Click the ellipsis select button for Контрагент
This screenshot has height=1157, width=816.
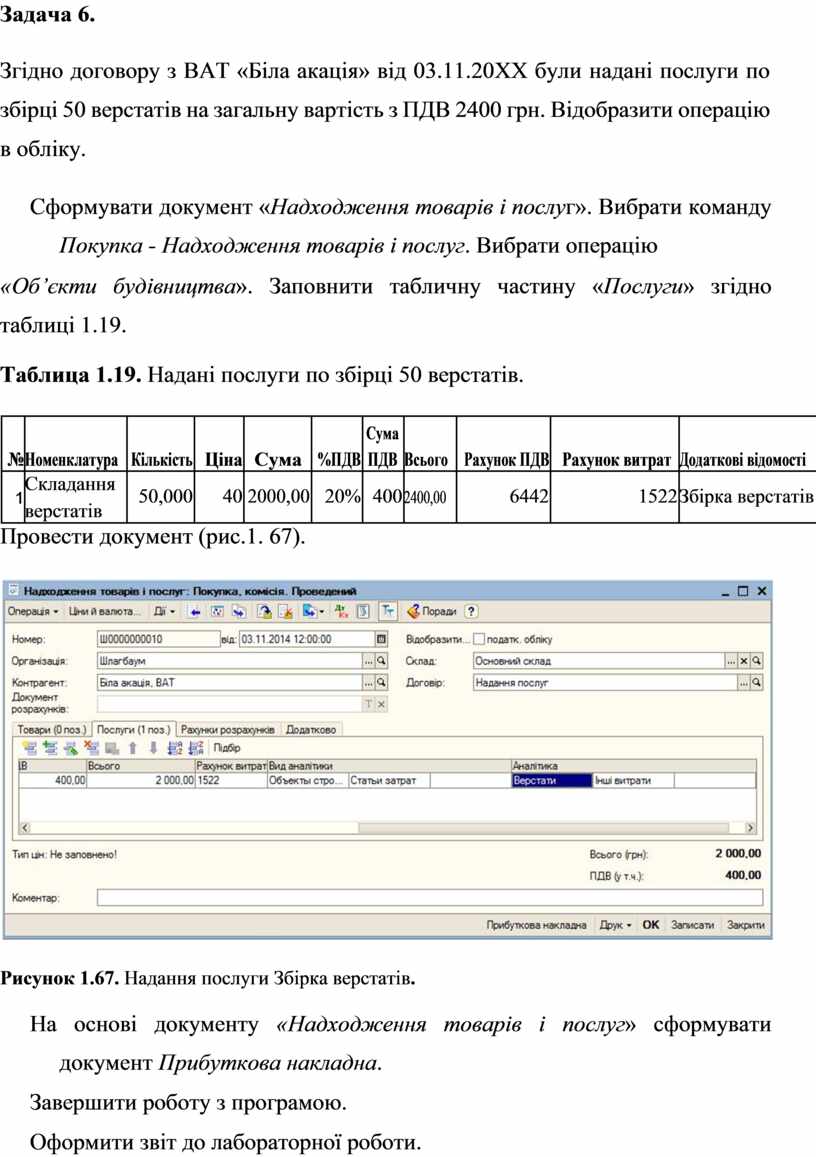pyautogui.click(x=369, y=683)
